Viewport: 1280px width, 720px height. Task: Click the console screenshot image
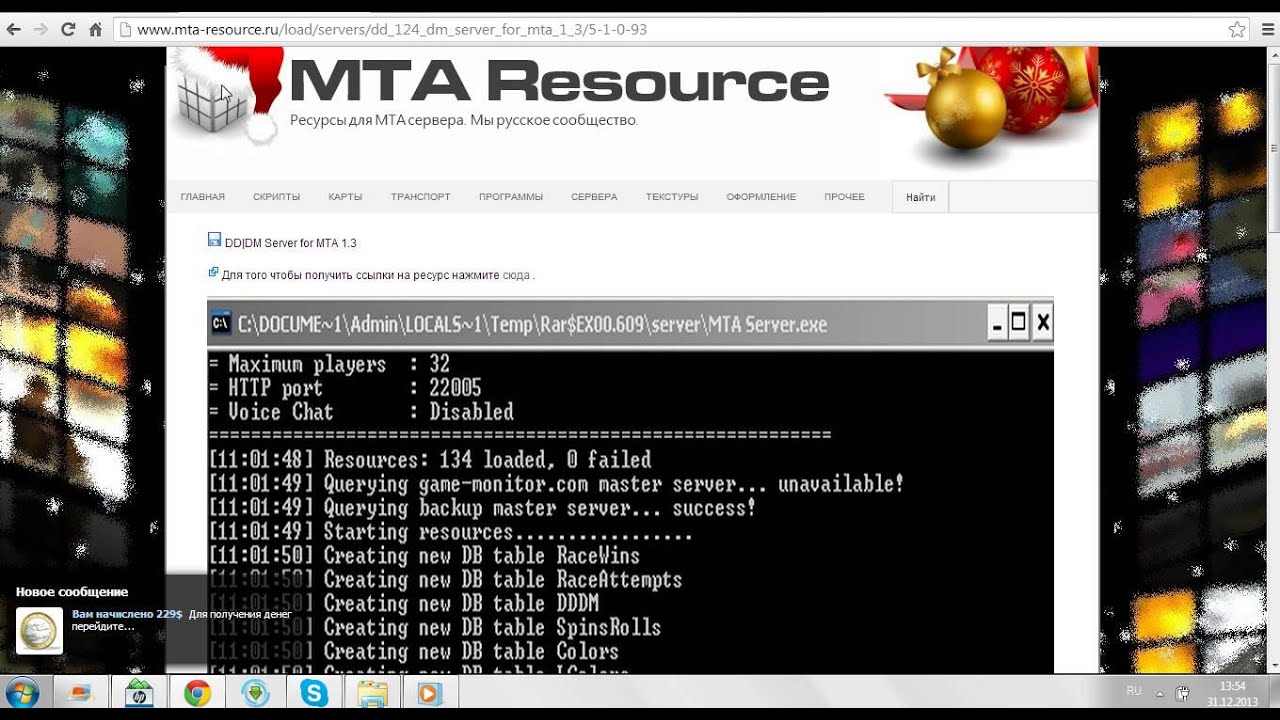[630, 487]
